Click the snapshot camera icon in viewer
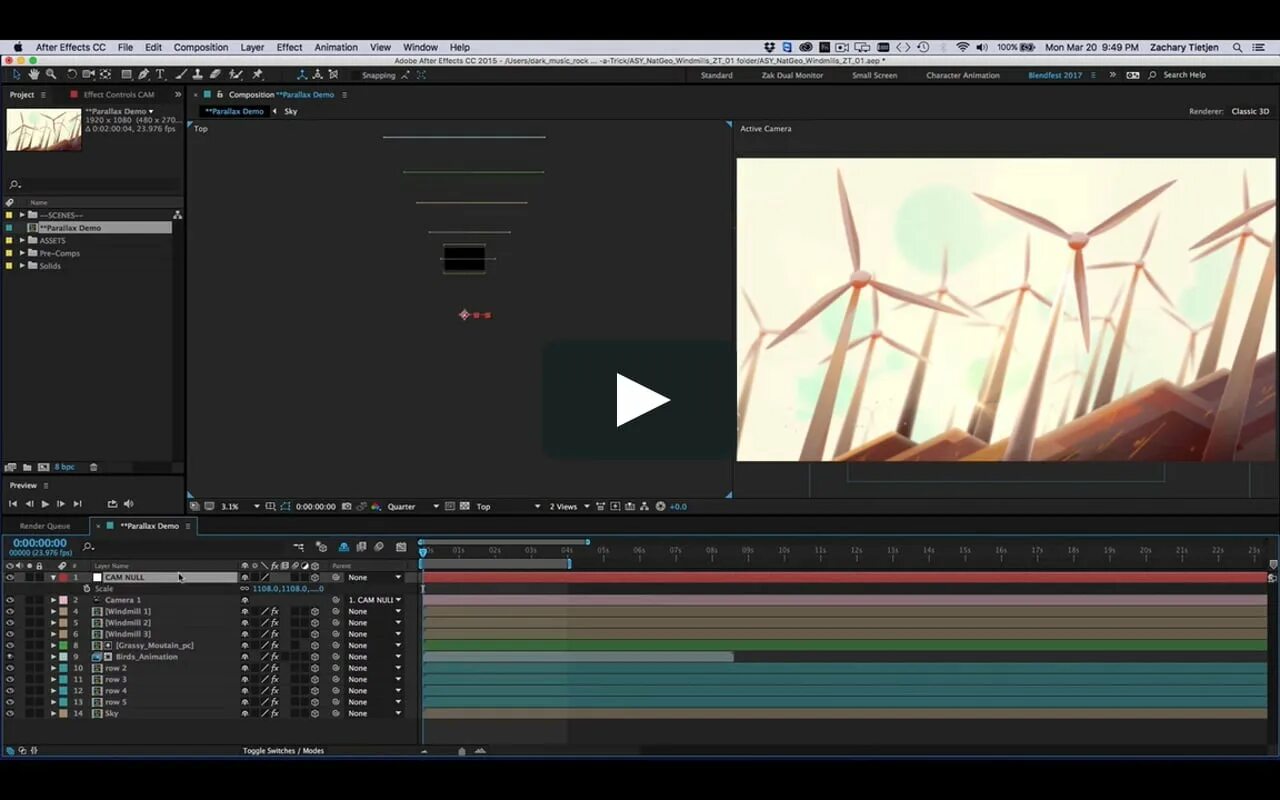The height and width of the screenshot is (800, 1280). [346, 507]
